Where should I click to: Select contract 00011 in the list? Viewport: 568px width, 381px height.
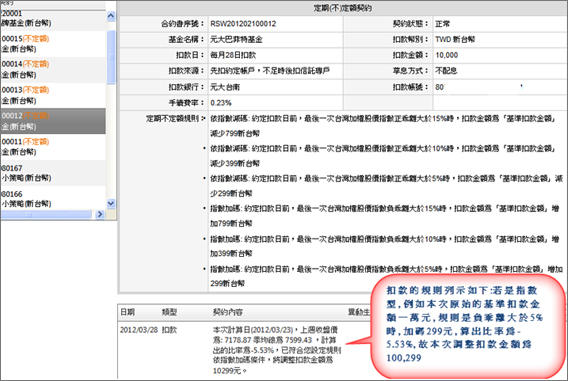click(x=53, y=147)
